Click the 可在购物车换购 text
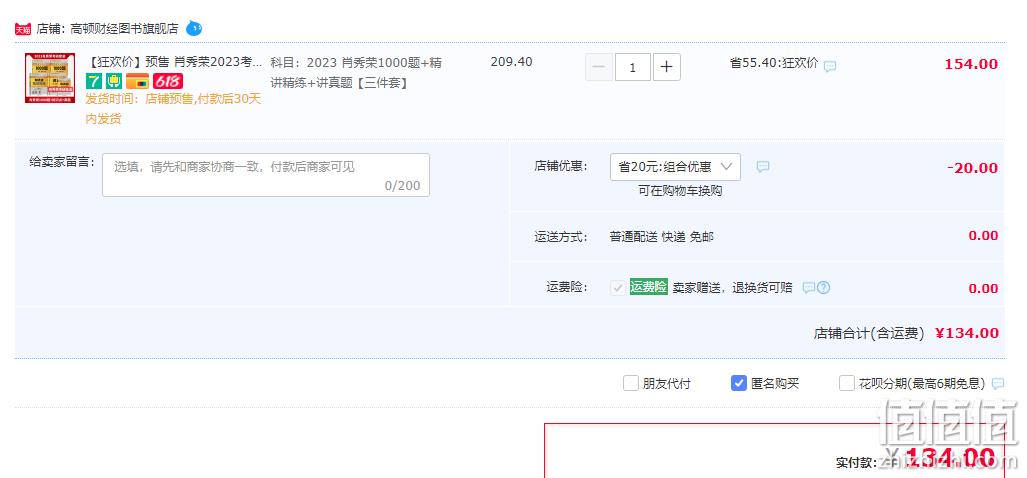This screenshot has height=478, width=1027. (680, 191)
